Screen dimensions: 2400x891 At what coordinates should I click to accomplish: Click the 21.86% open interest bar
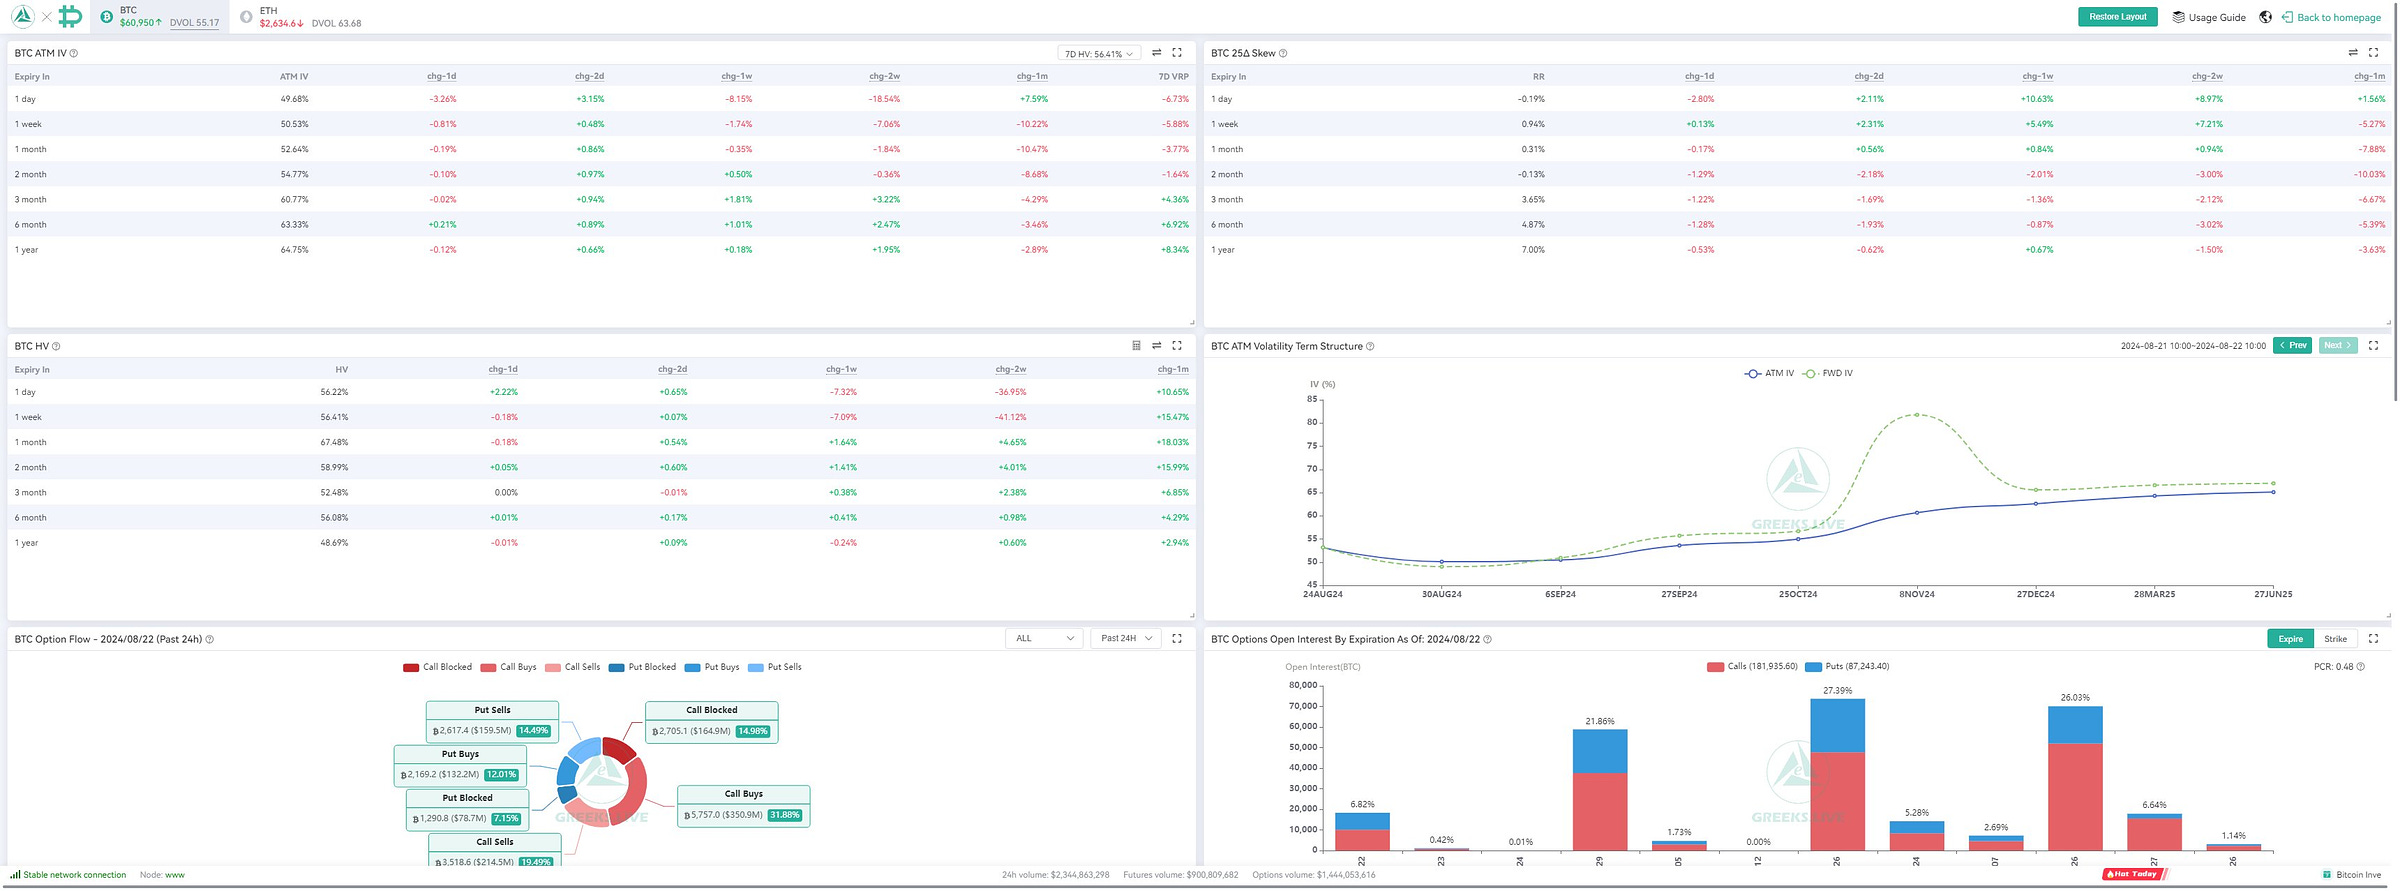pos(1599,789)
